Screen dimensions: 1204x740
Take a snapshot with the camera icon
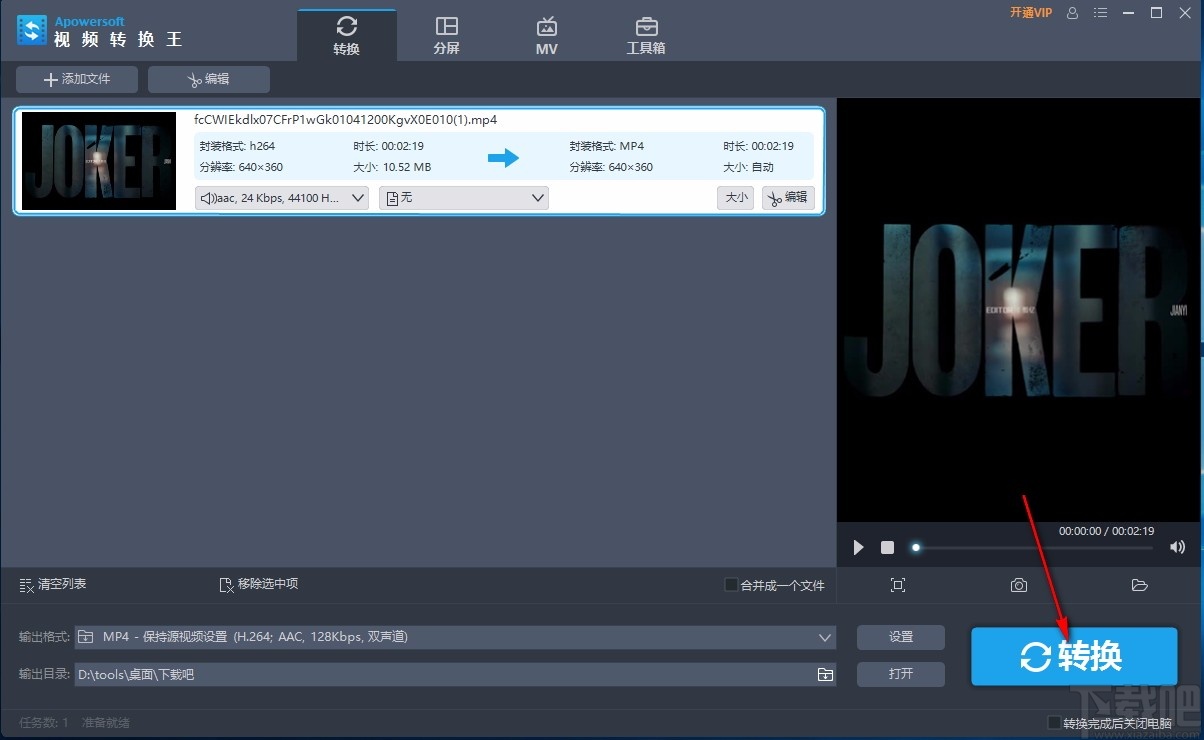tap(1018, 585)
